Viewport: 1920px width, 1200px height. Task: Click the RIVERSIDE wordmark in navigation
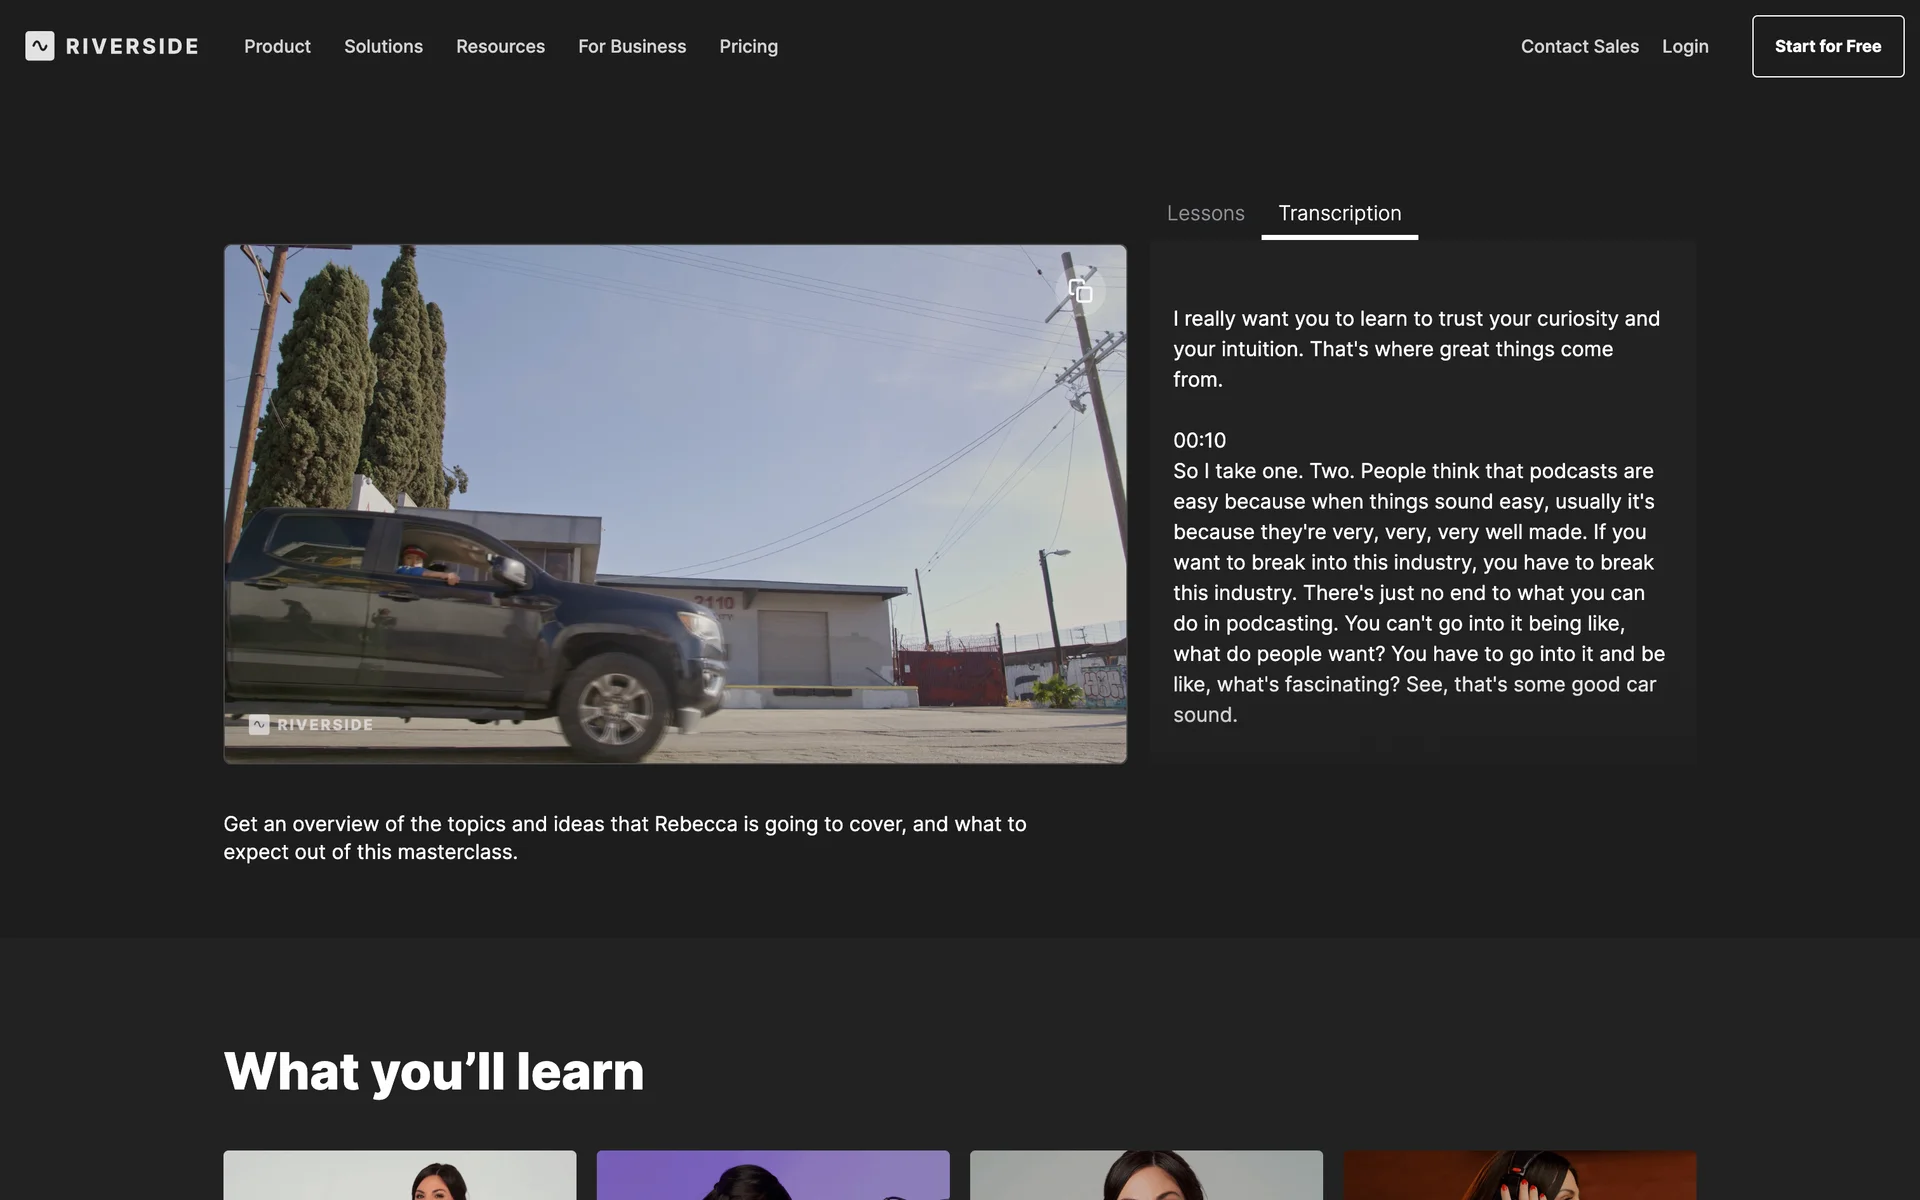tap(132, 46)
